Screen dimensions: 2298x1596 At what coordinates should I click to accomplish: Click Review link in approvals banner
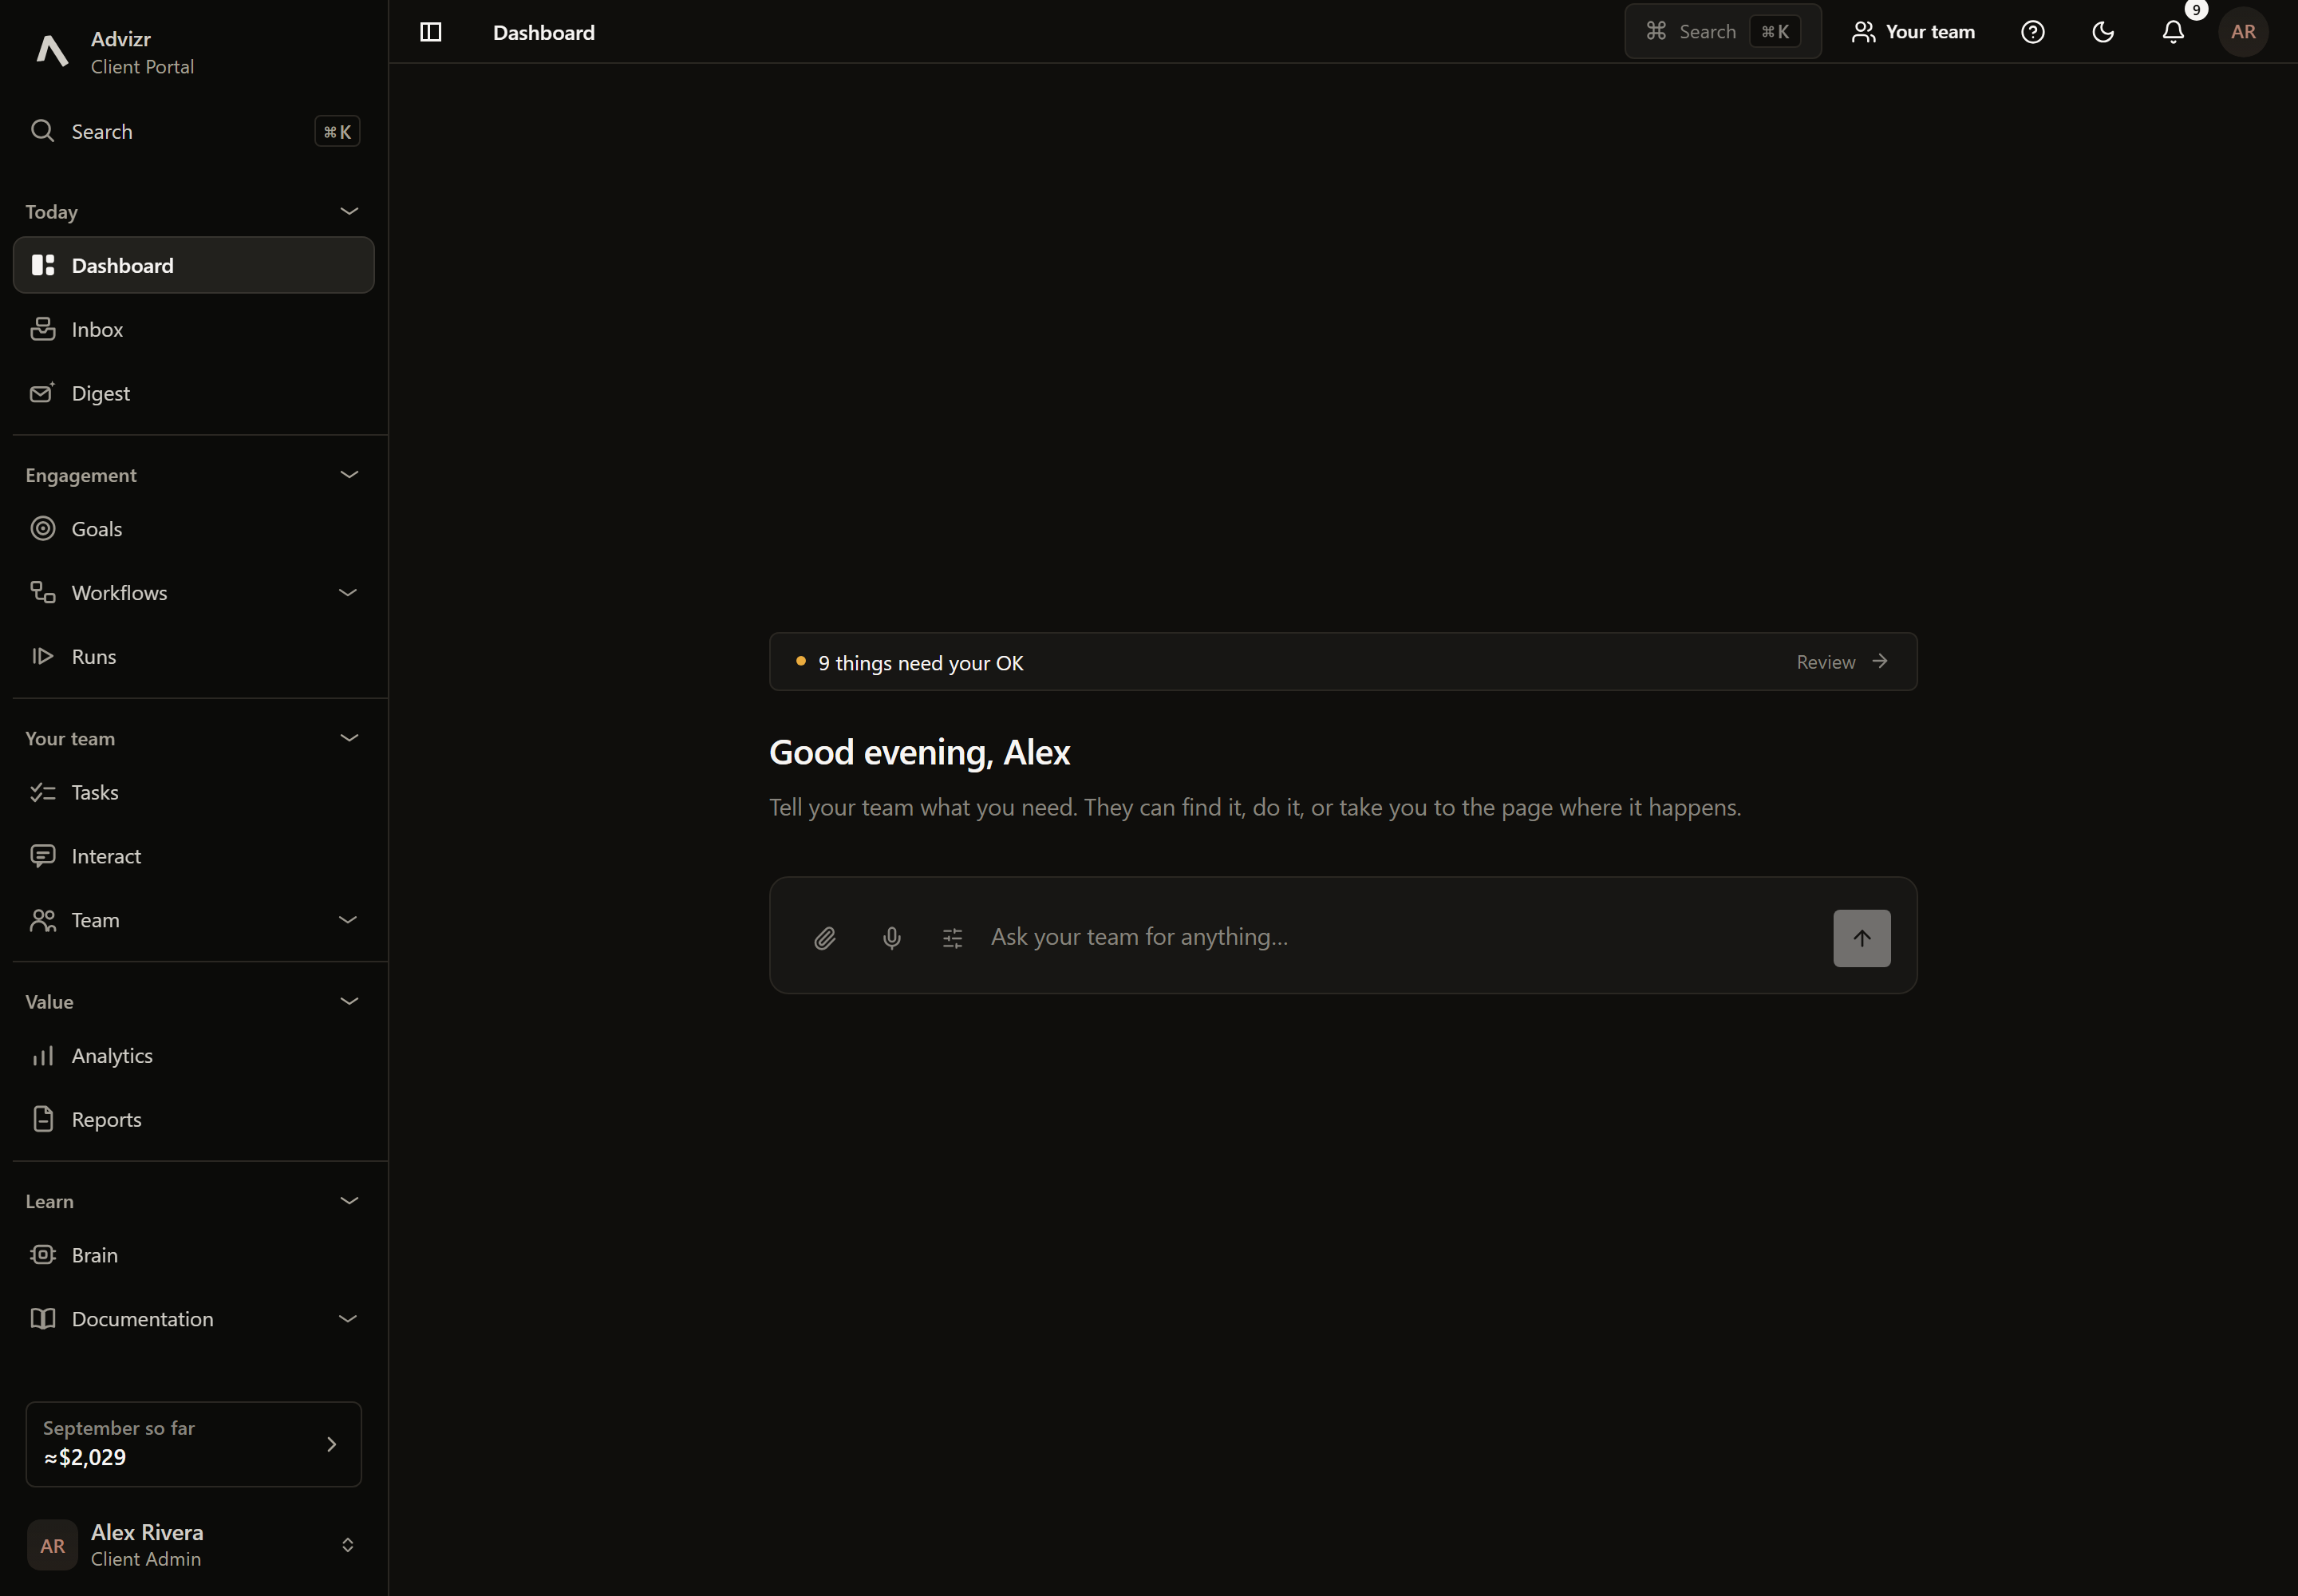[1841, 662]
